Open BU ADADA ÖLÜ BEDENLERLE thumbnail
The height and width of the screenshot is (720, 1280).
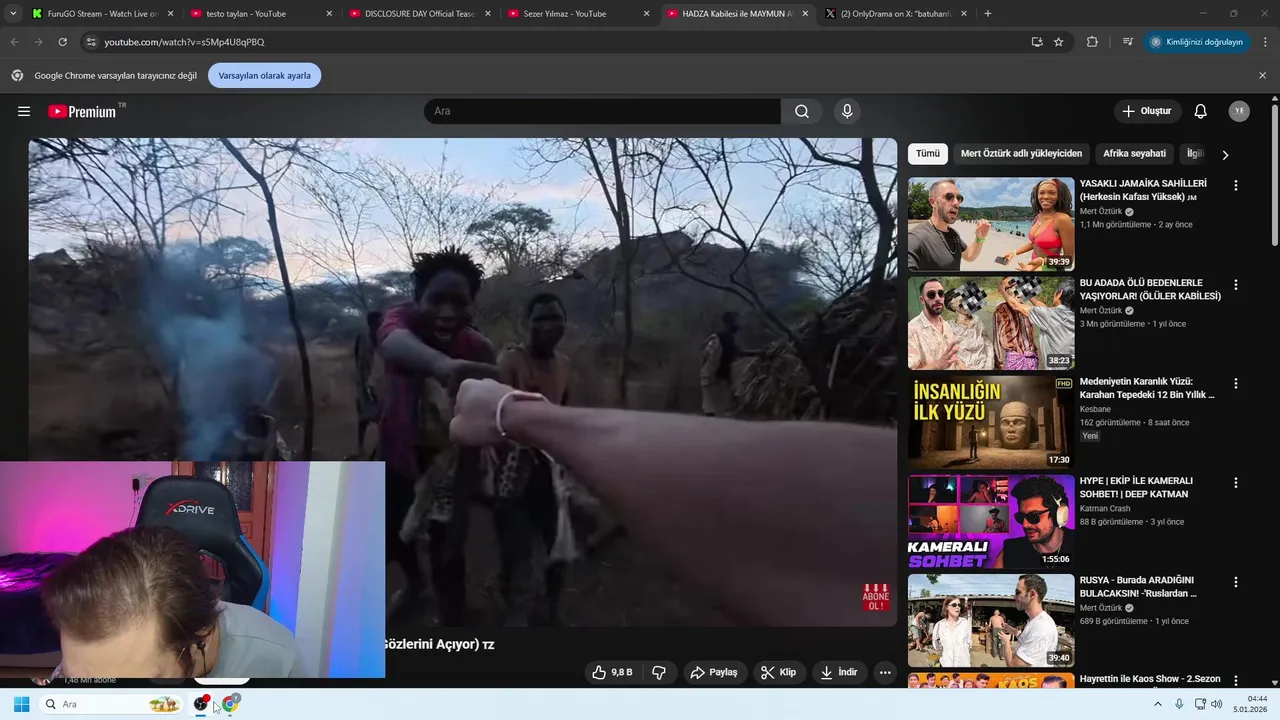click(991, 323)
